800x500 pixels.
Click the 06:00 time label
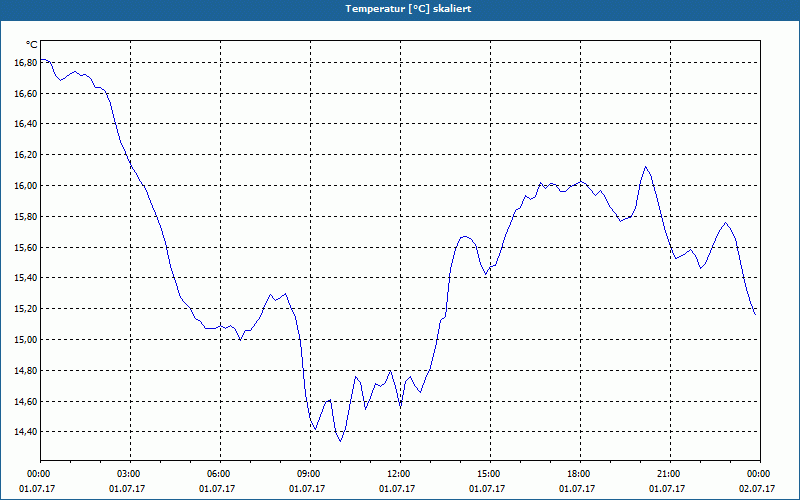click(220, 474)
